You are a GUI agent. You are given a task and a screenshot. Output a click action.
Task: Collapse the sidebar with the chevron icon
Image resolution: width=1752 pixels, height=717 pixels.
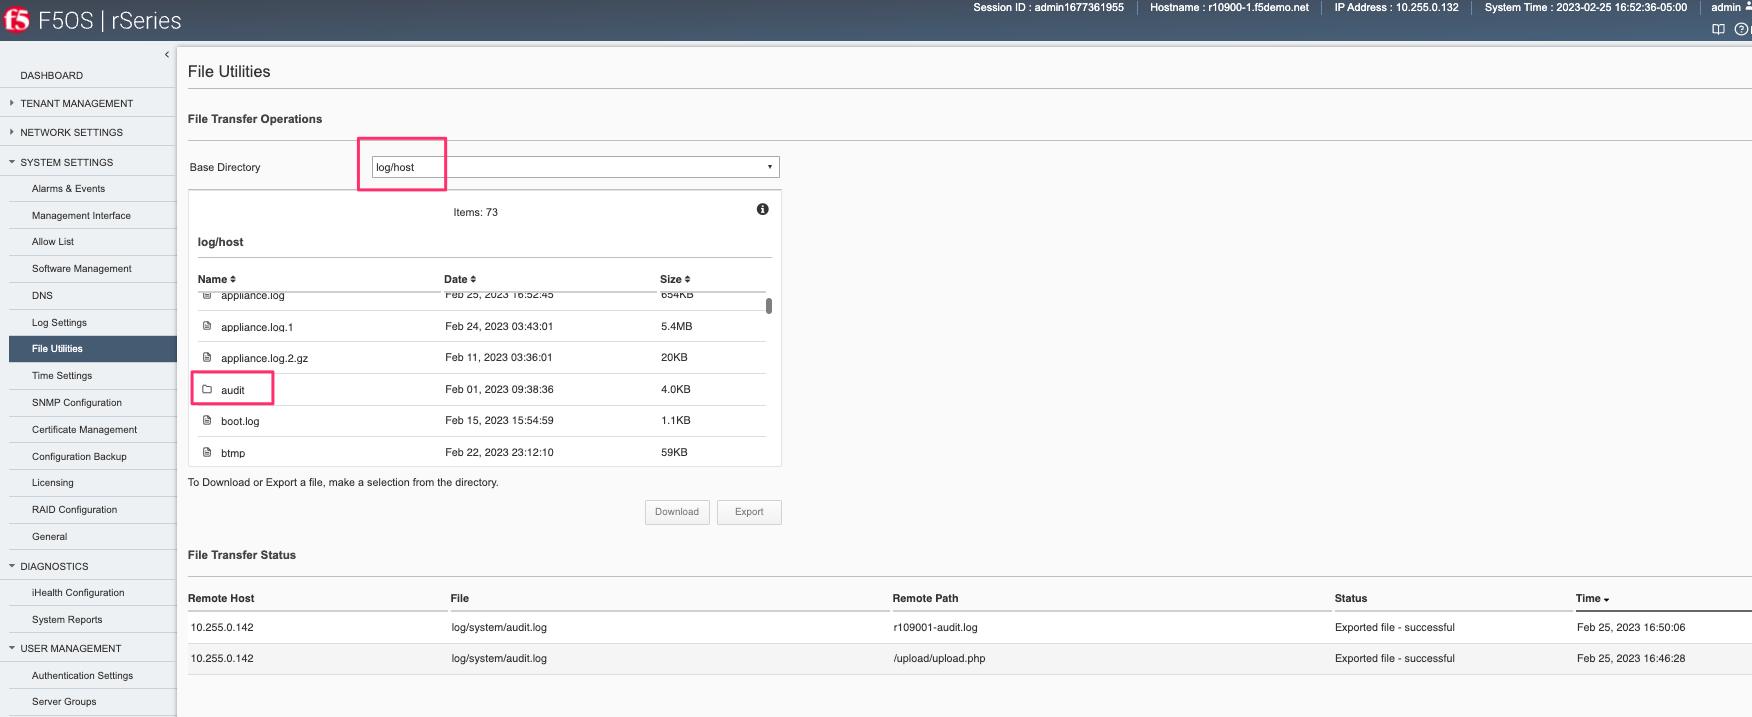tap(166, 54)
